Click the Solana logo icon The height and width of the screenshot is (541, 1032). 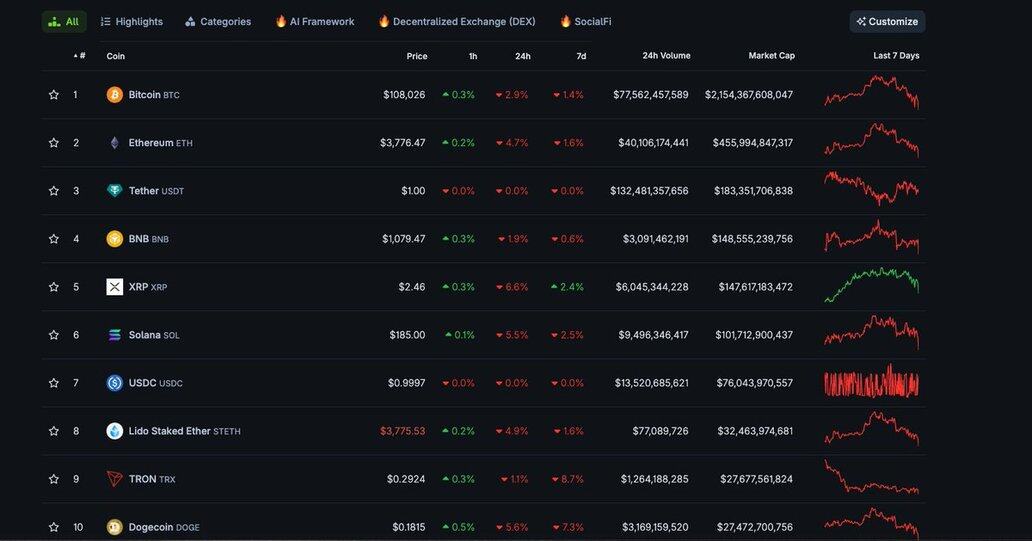point(115,335)
